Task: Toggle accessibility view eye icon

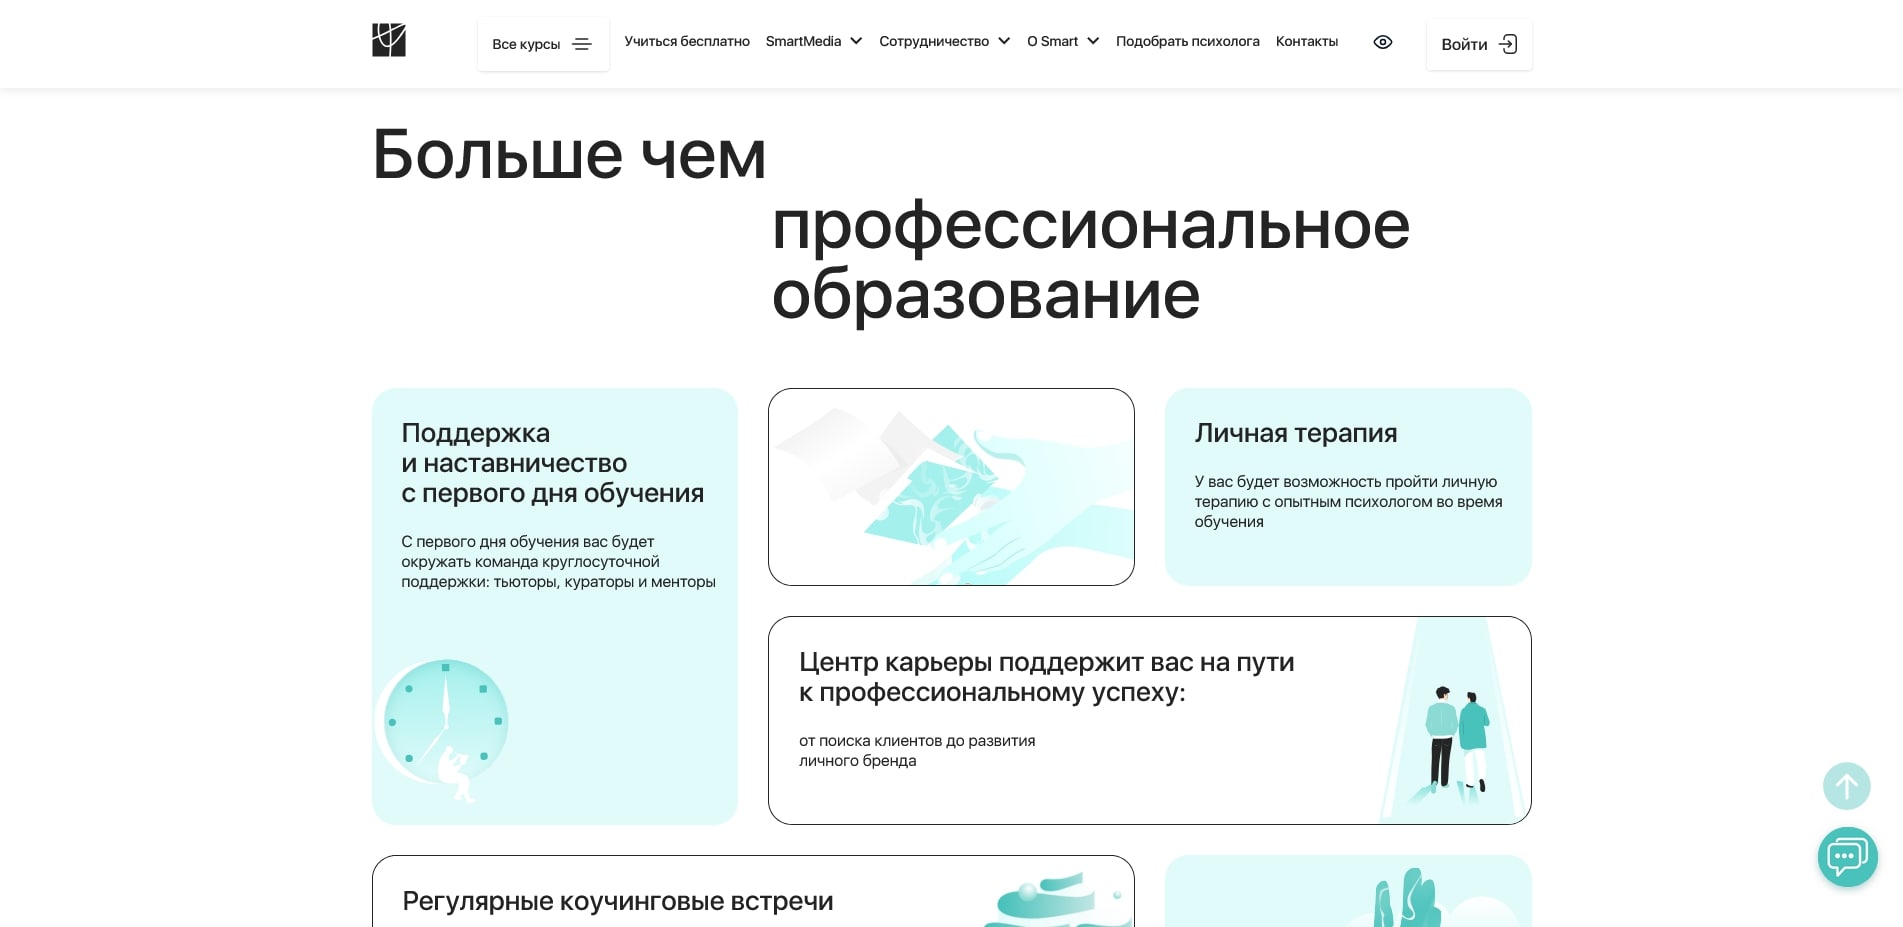Action: [x=1383, y=42]
